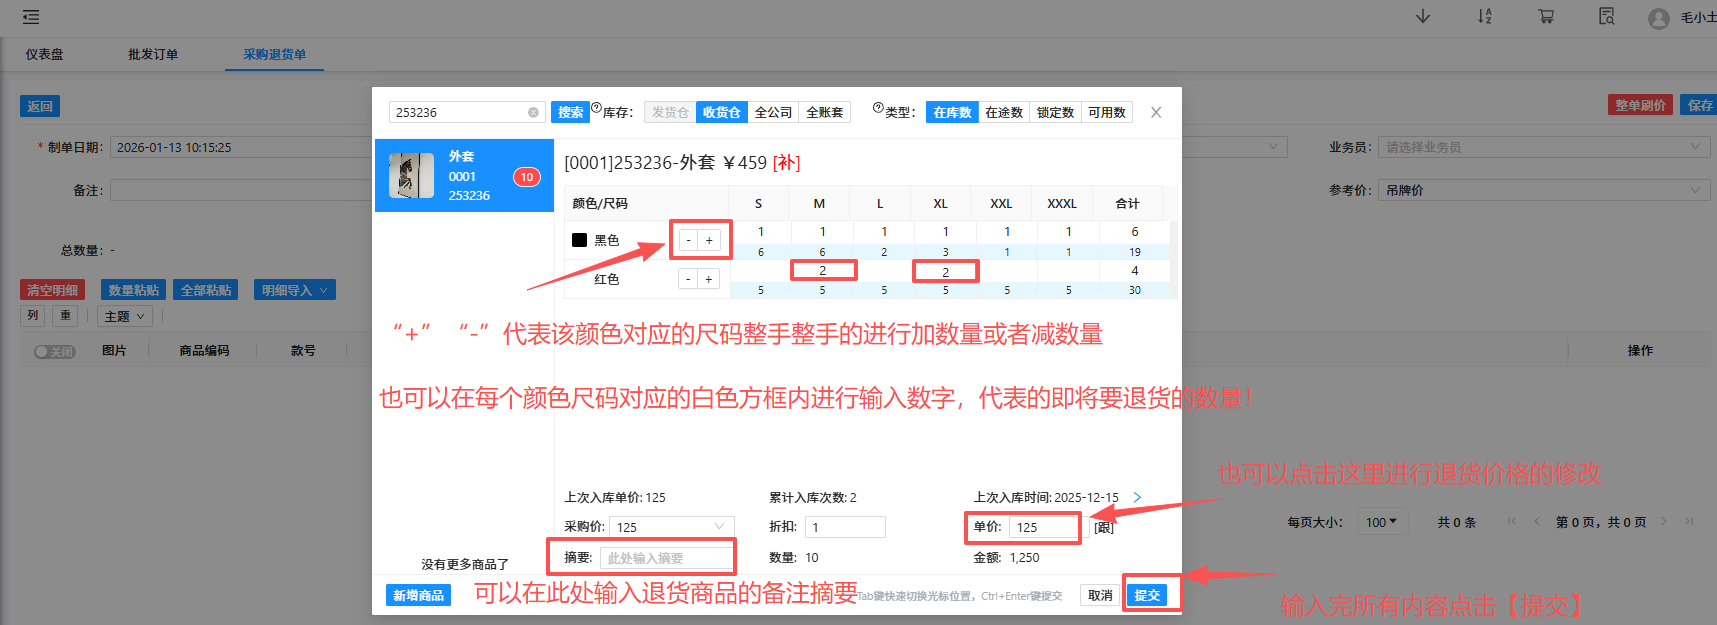Click the 备注 remarks field
This screenshot has width=1717, height=625.
coord(240,190)
